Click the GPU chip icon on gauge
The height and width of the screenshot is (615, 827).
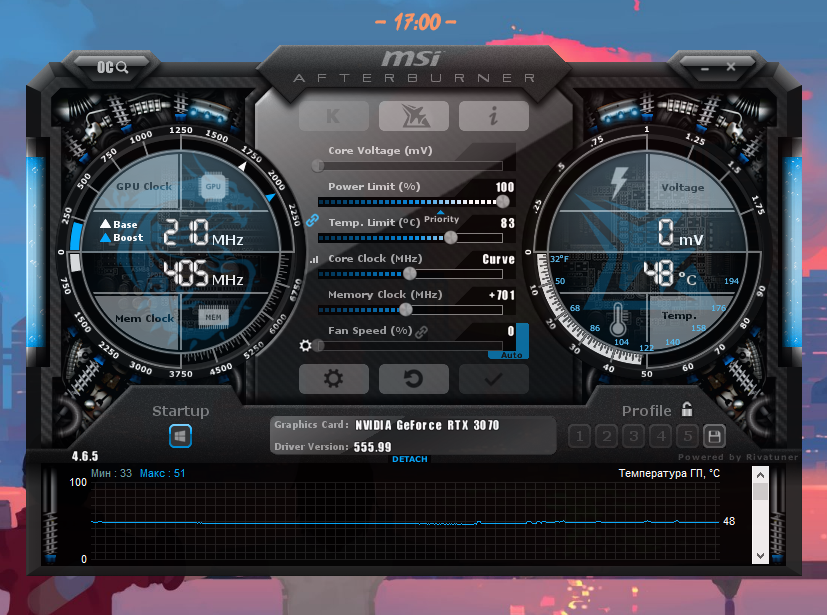tap(213, 186)
